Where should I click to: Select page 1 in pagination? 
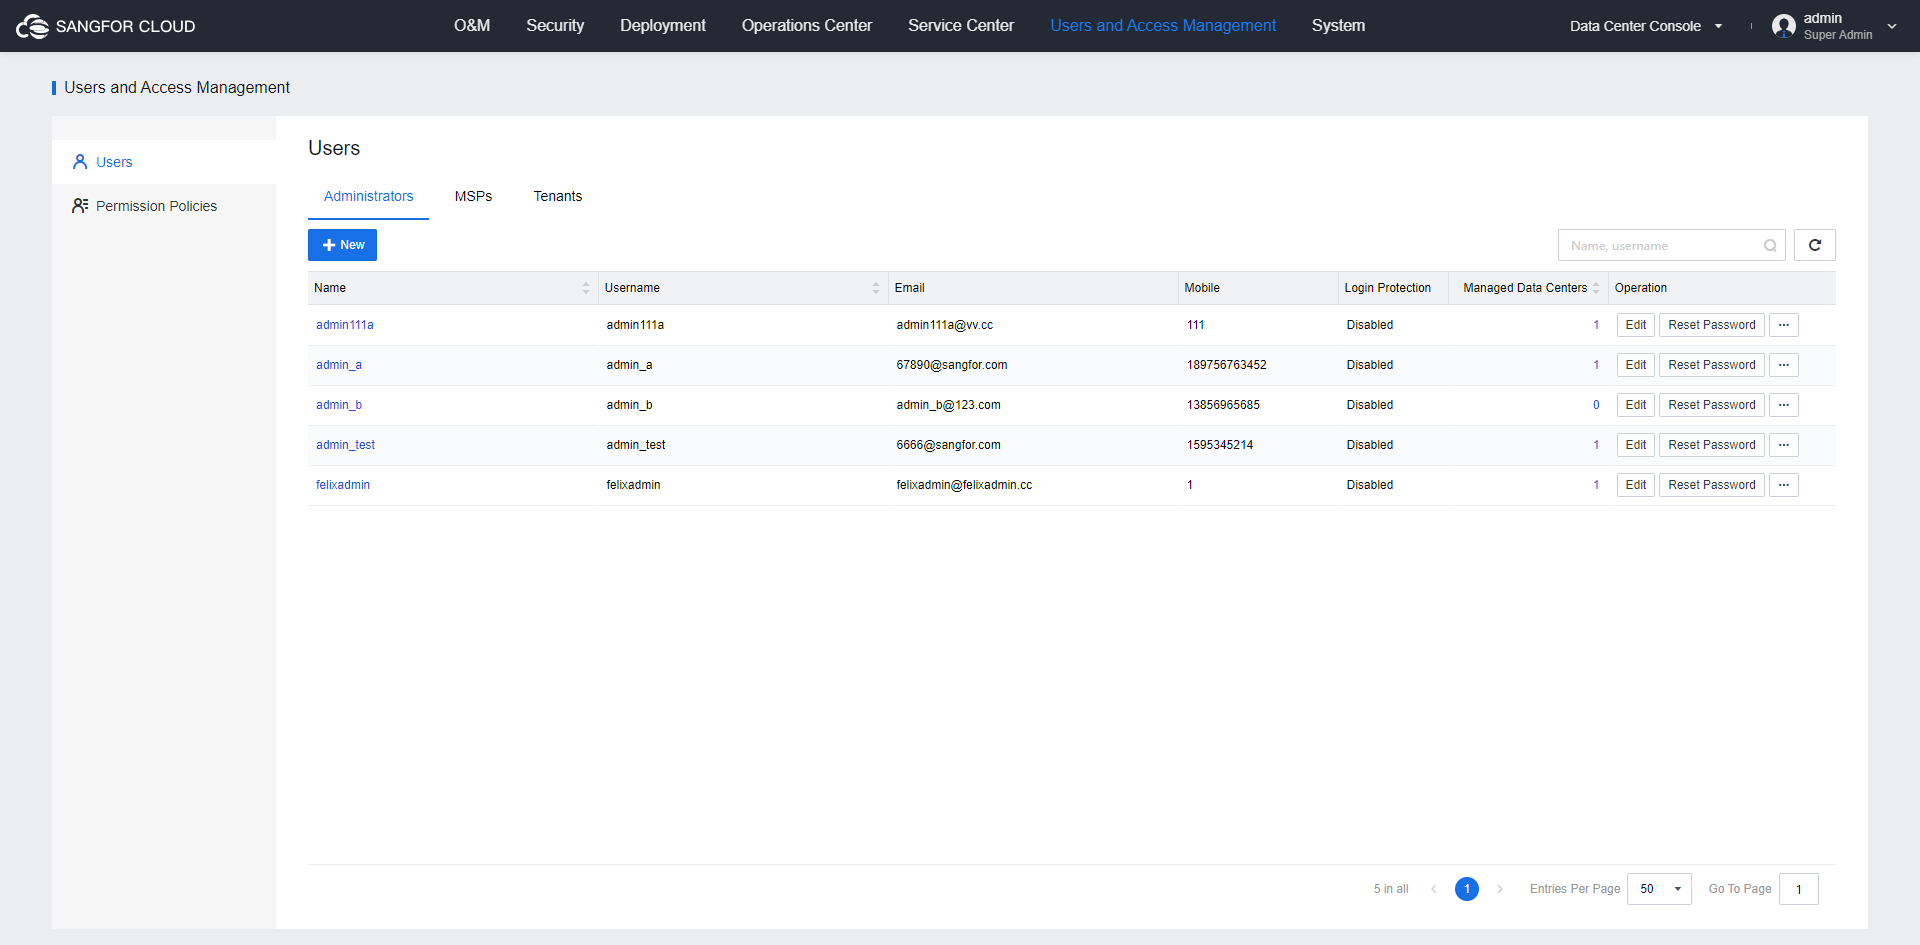coord(1467,889)
